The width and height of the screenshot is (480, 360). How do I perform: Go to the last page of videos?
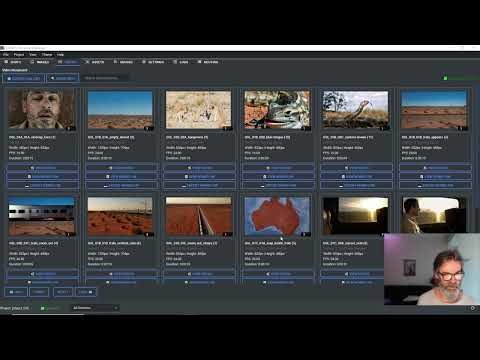(86, 292)
